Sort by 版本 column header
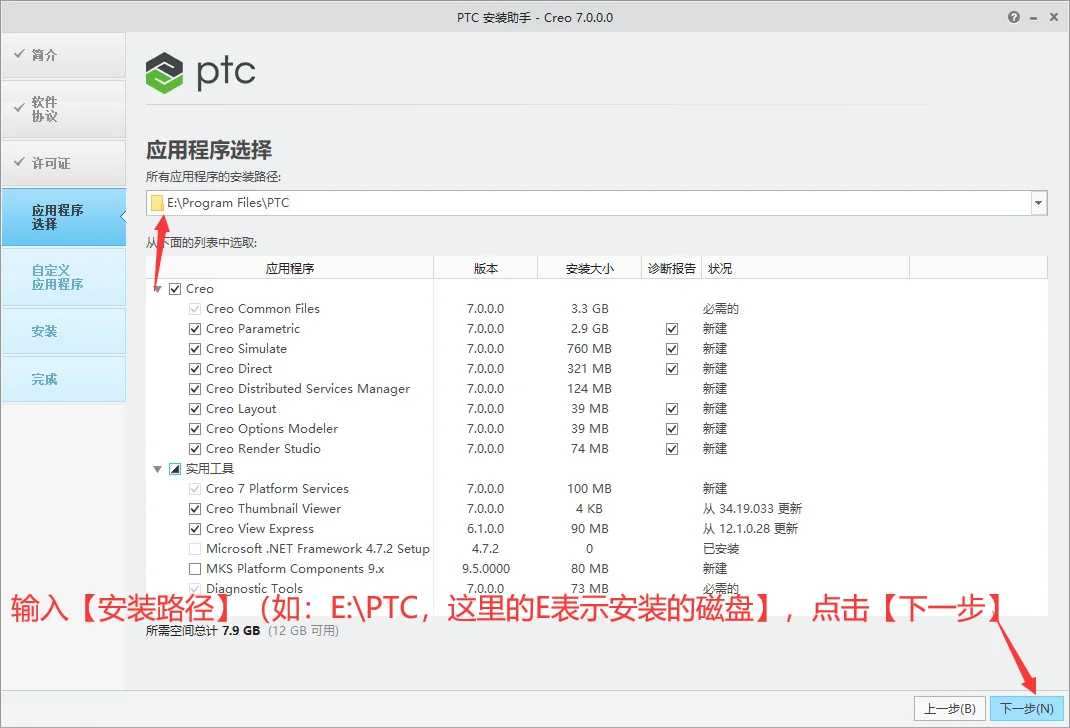 [x=486, y=268]
